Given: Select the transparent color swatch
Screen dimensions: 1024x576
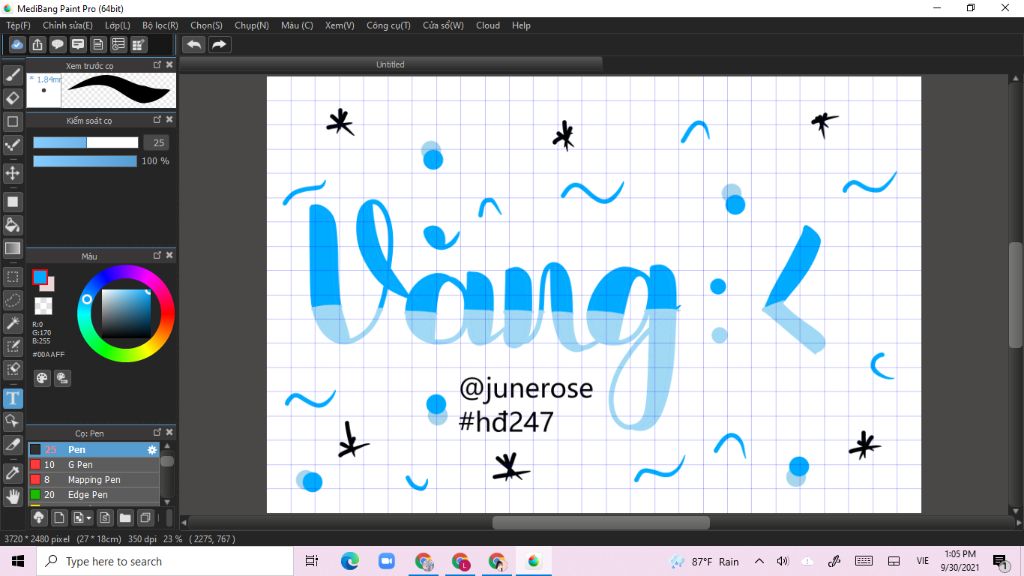Looking at the screenshot, I should point(43,306).
